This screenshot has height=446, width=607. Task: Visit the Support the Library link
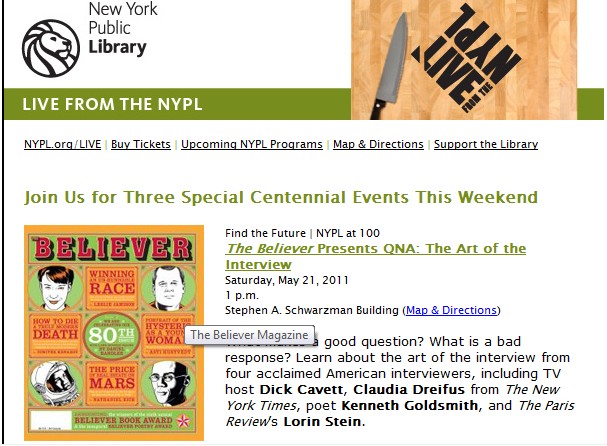(486, 144)
